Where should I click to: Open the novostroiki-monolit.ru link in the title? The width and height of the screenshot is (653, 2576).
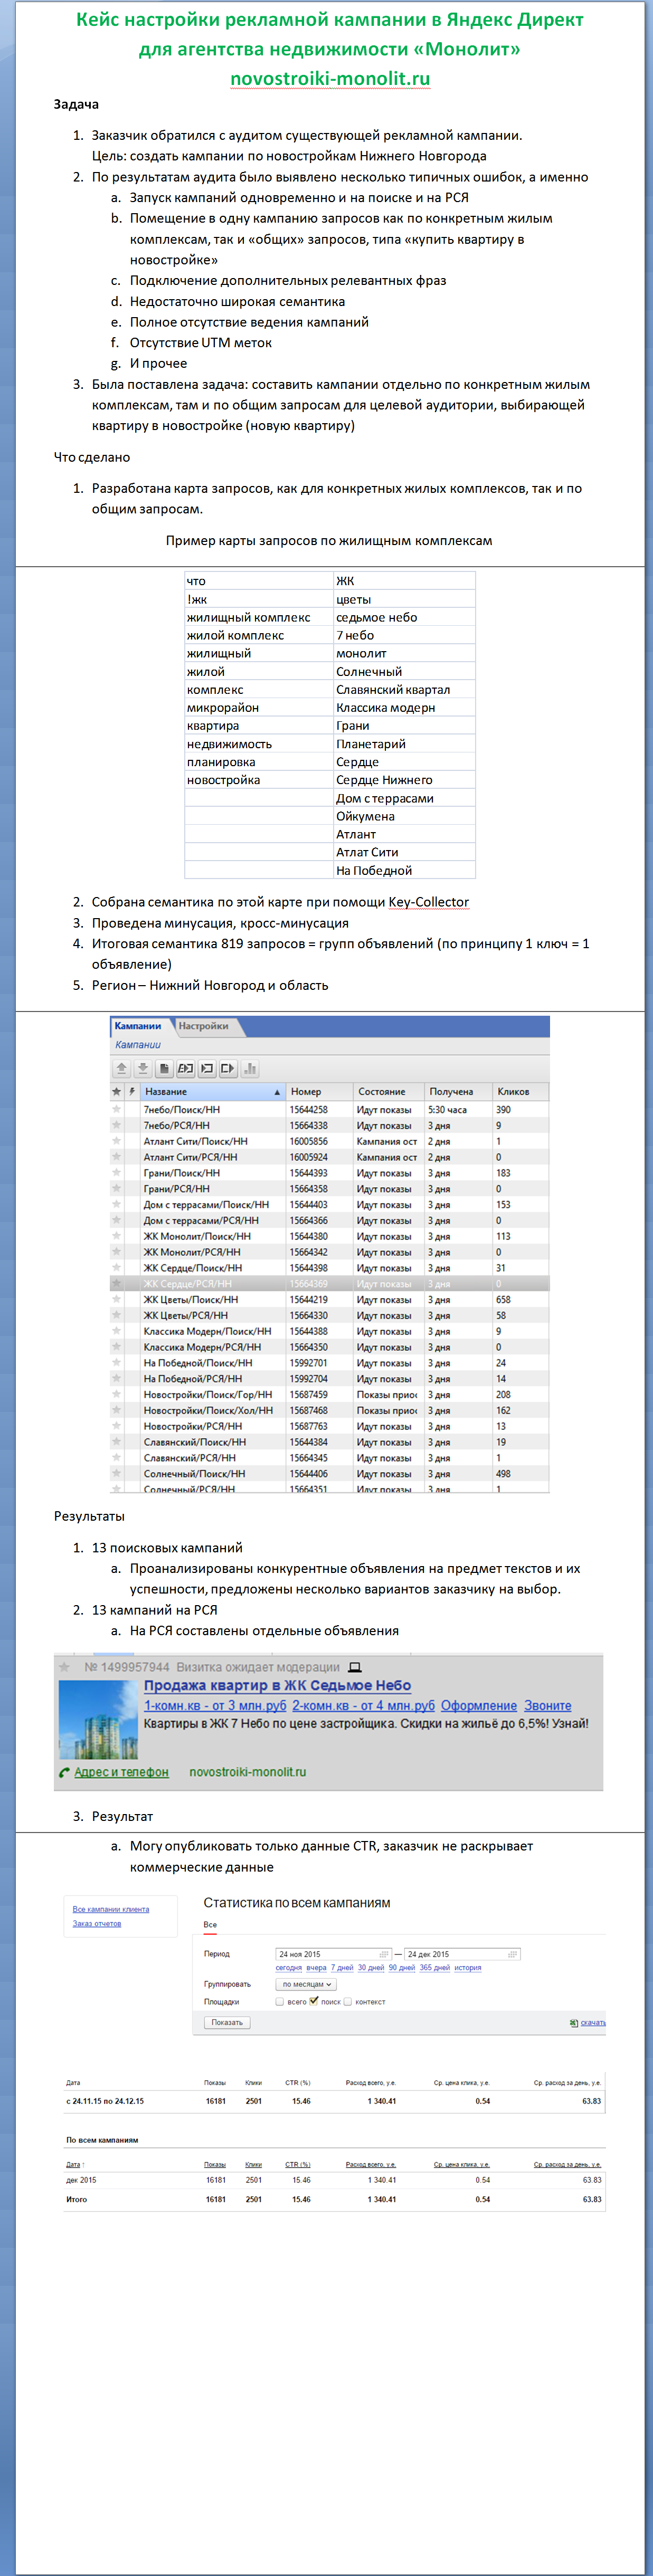(x=330, y=79)
